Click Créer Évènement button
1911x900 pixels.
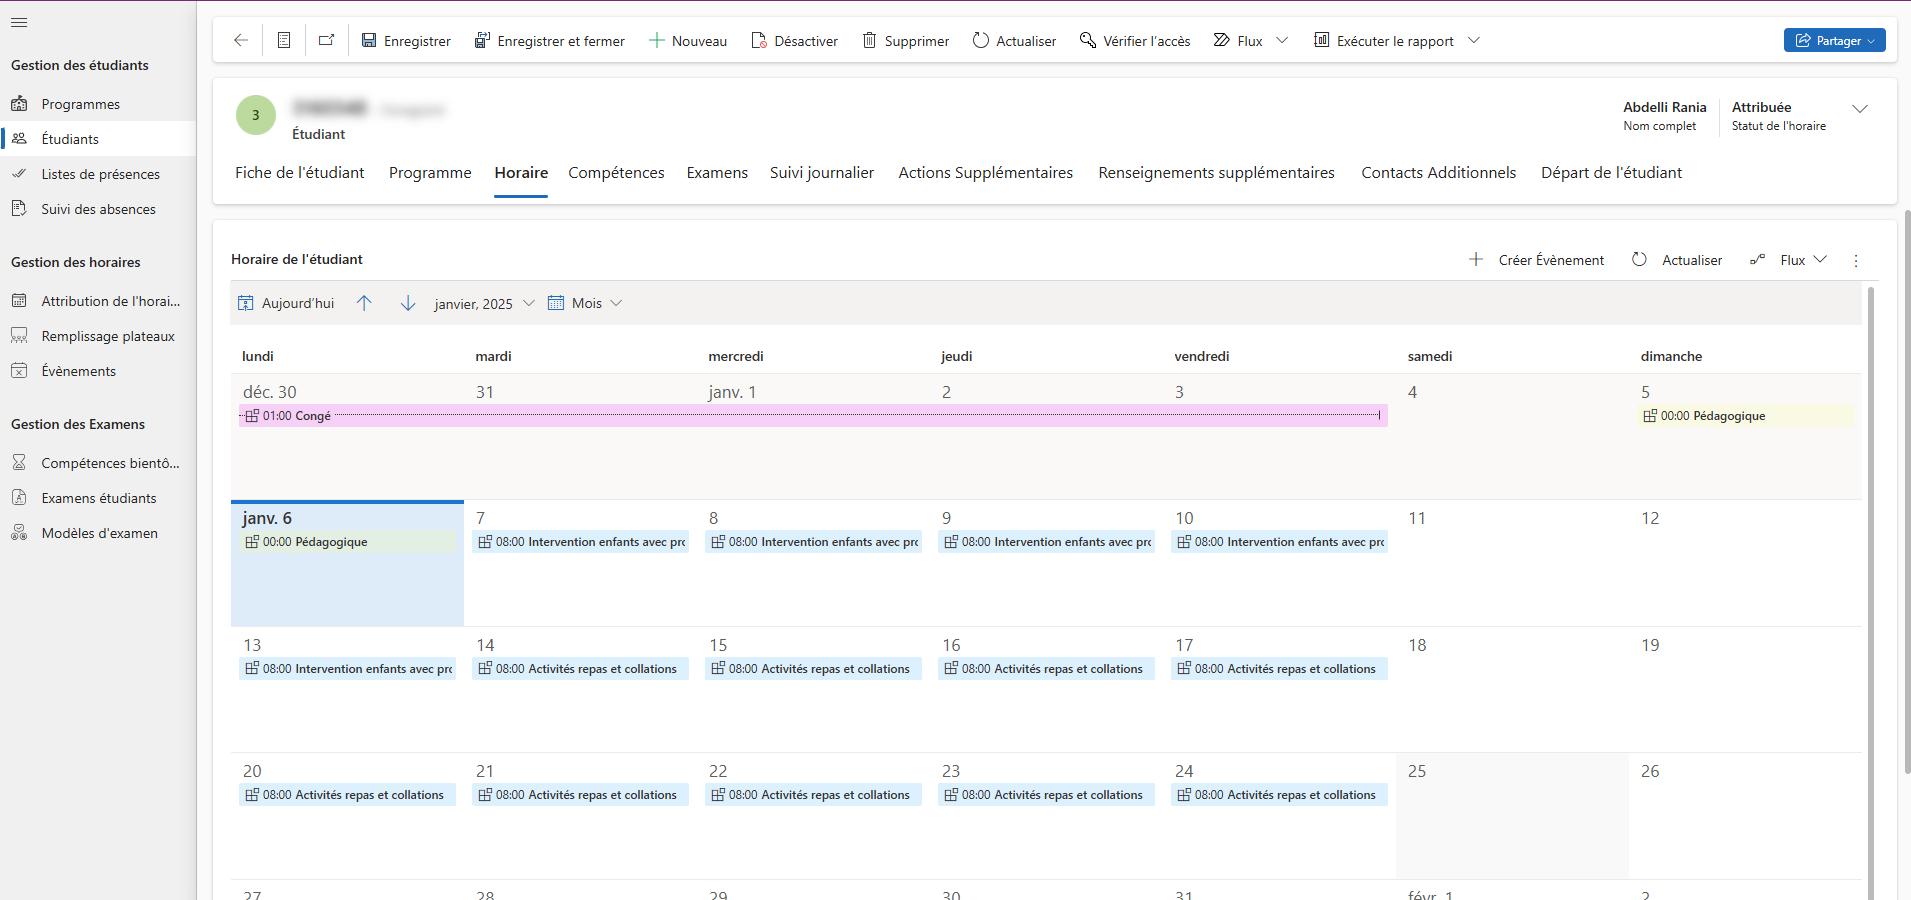pos(1536,260)
